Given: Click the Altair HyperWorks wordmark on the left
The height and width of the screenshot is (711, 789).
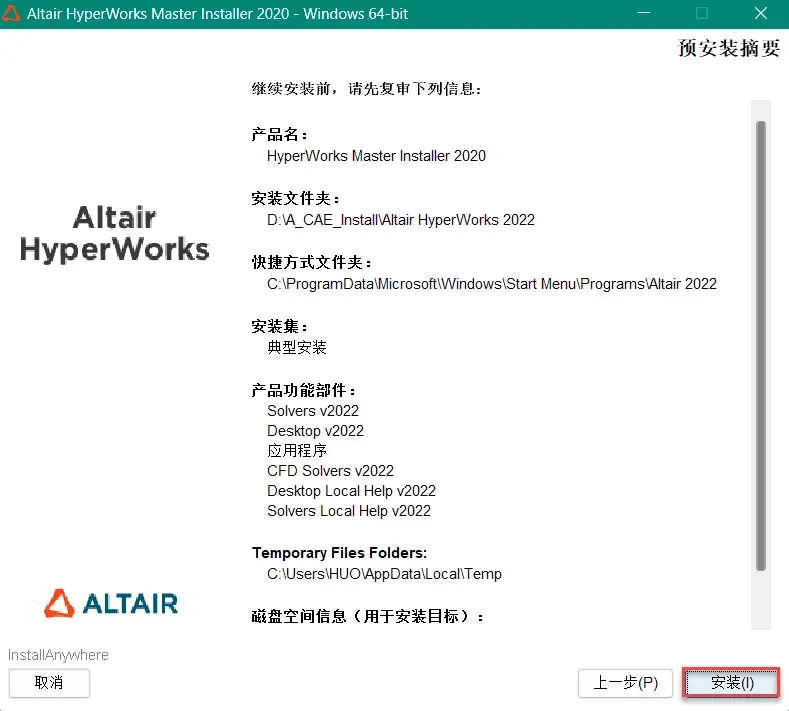Looking at the screenshot, I should (x=115, y=234).
